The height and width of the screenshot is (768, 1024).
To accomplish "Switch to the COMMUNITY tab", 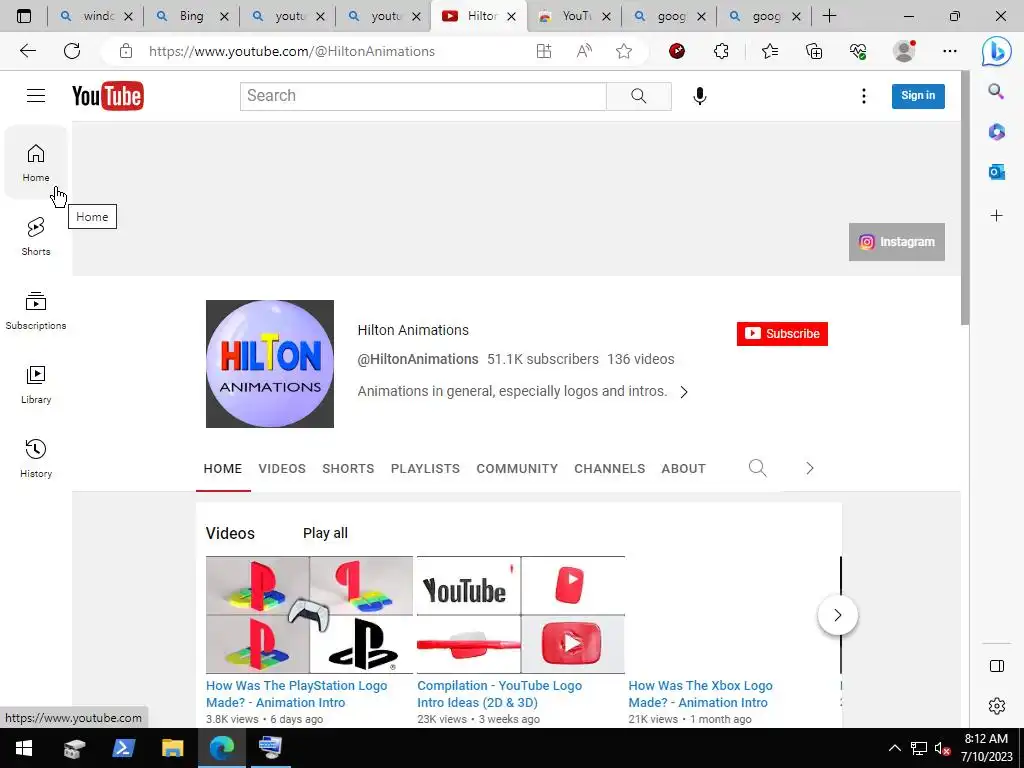I will pyautogui.click(x=517, y=468).
